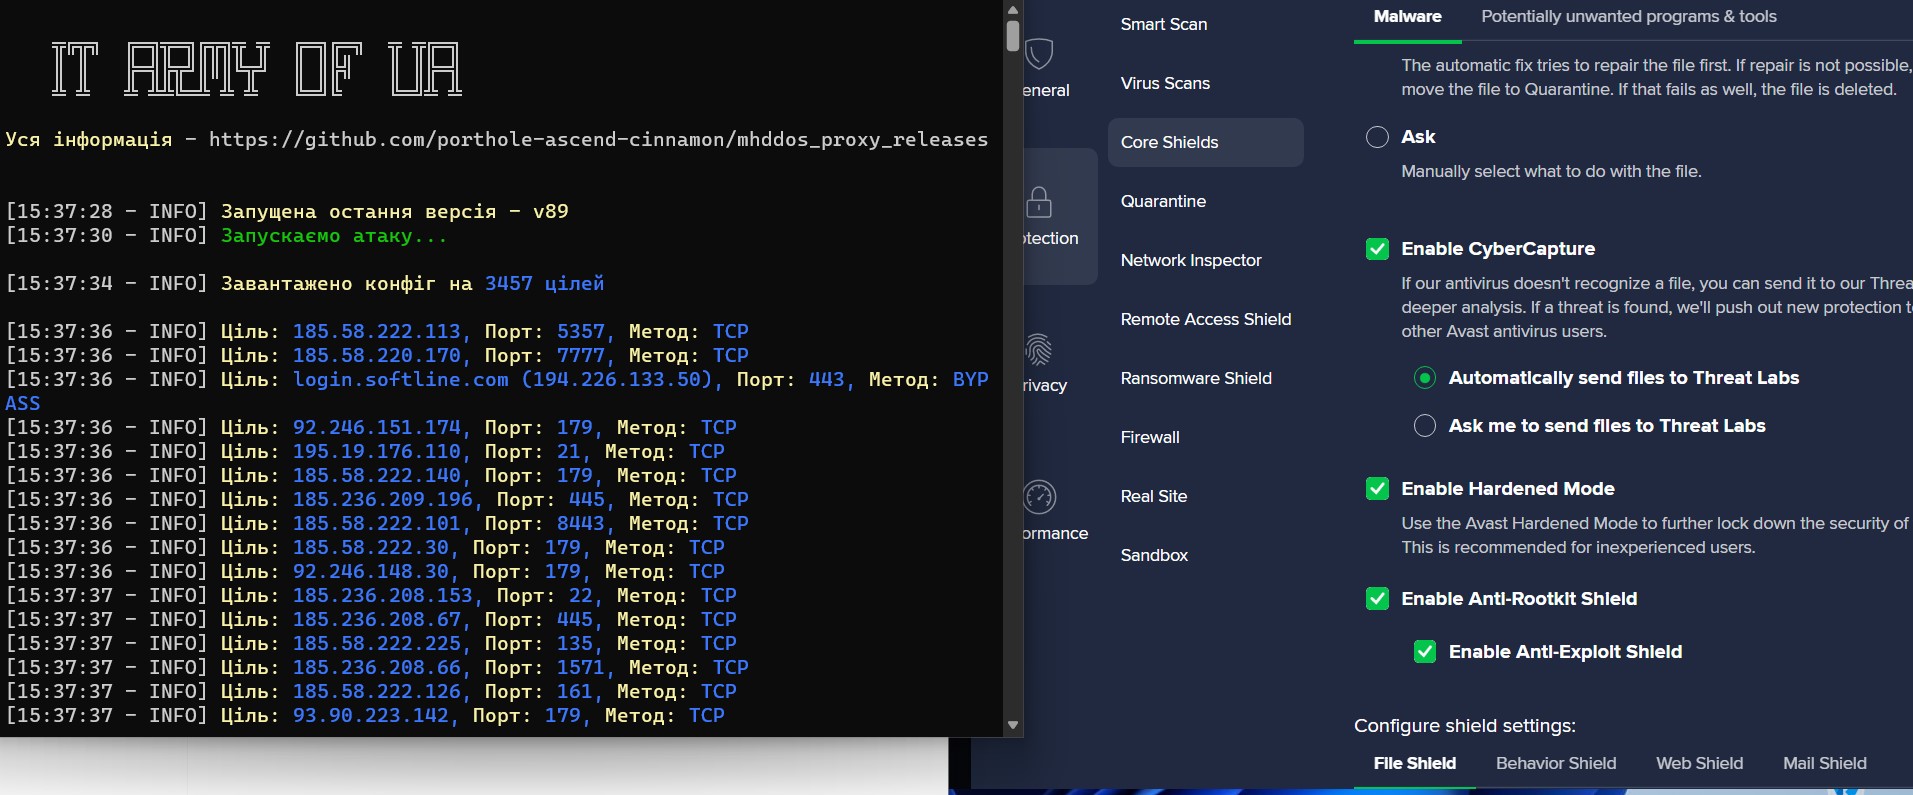Image resolution: width=1913 pixels, height=795 pixels.
Task: Go to Remote Access Shield
Action: pyautogui.click(x=1206, y=319)
